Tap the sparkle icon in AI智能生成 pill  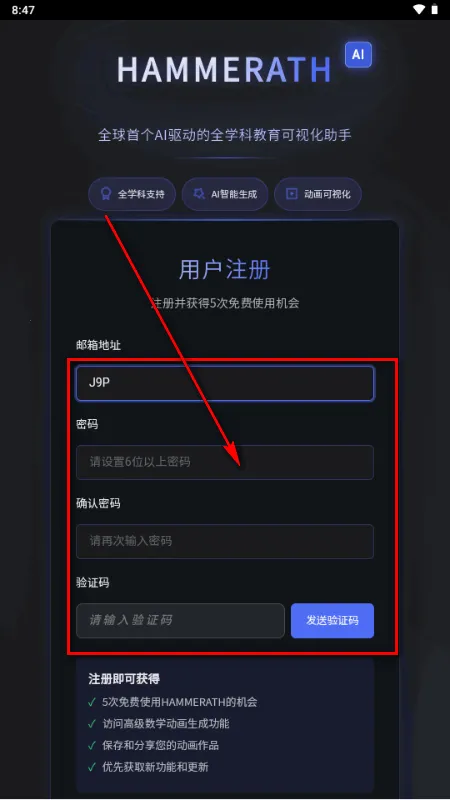click(x=199, y=194)
